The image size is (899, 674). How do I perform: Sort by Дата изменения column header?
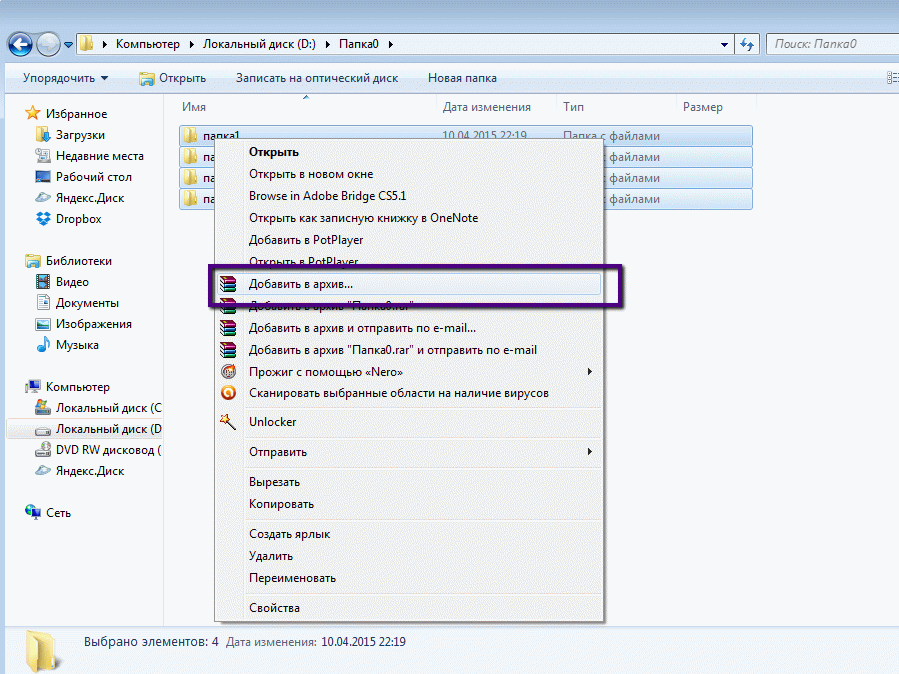tap(487, 107)
